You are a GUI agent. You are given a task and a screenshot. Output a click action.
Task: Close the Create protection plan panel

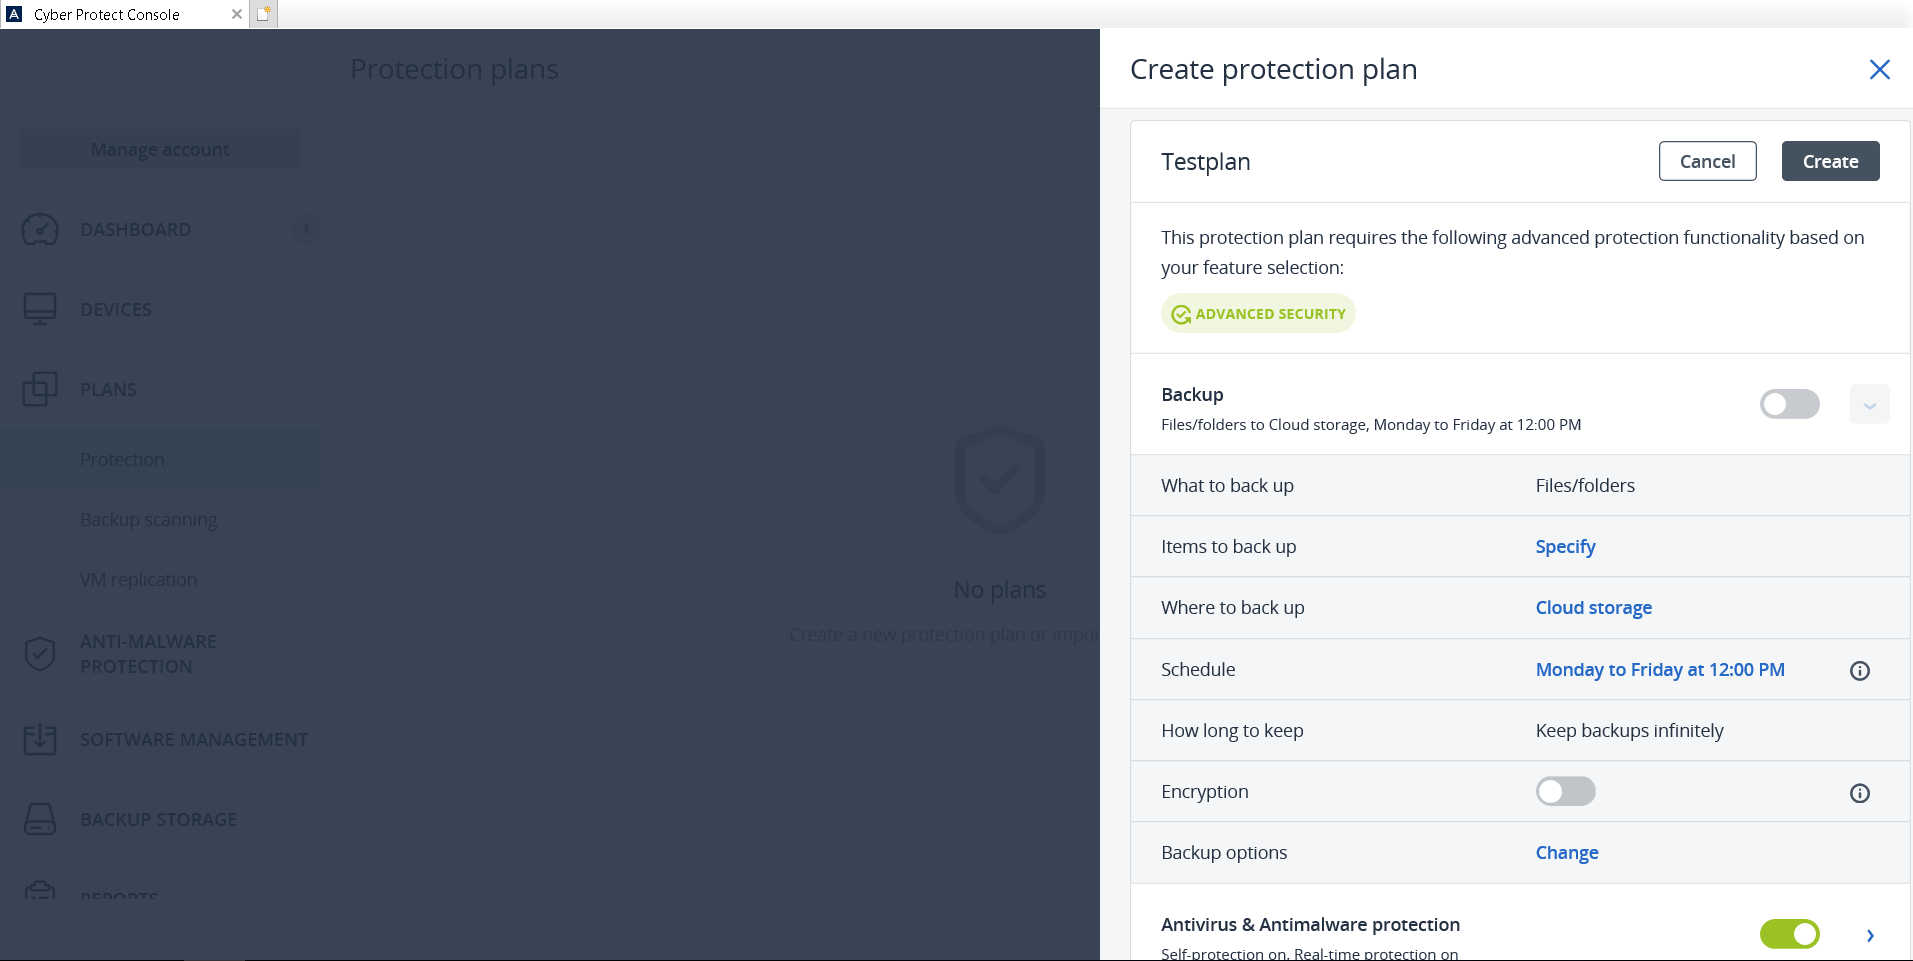1880,69
